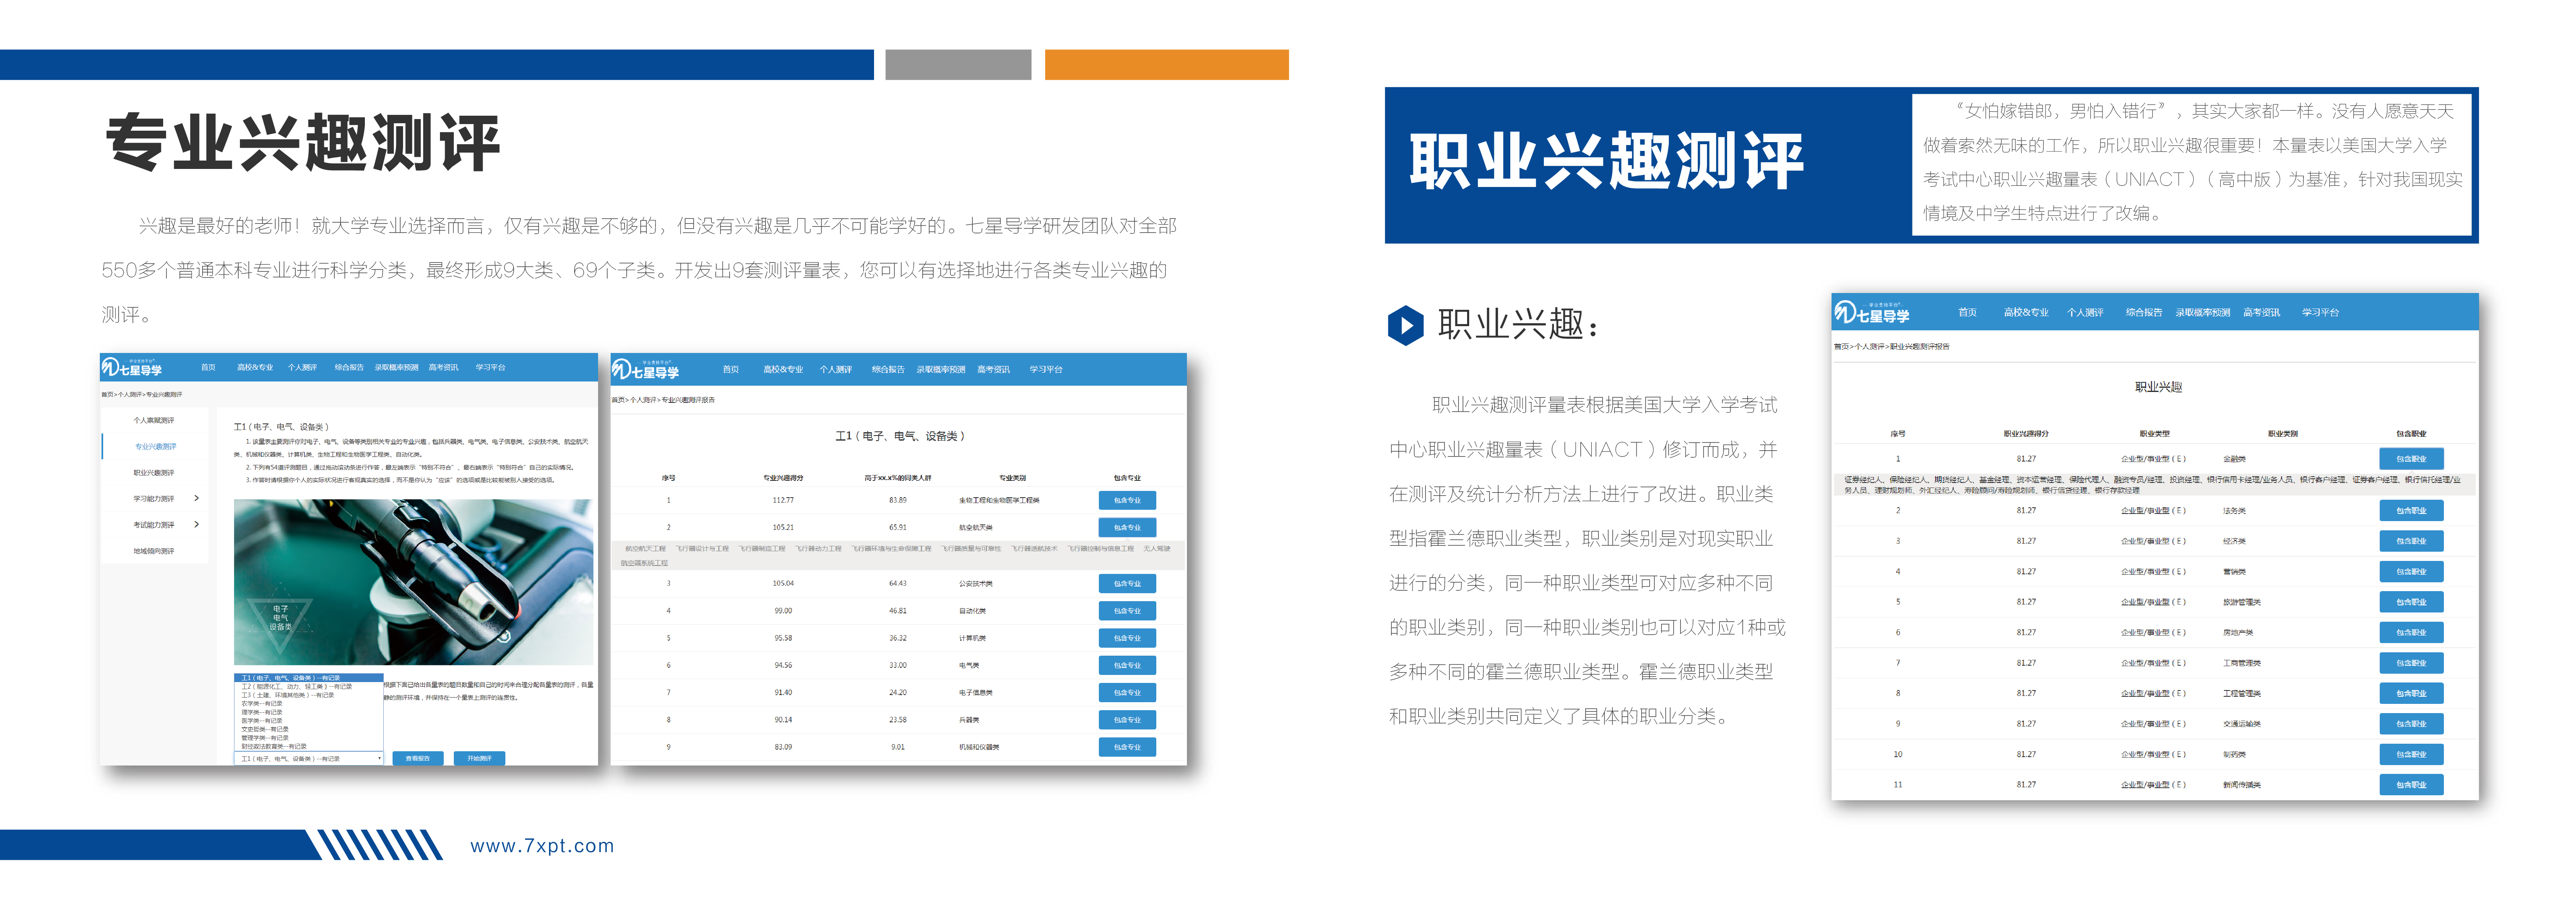Click 飞行器设计与工程 in expanded major list
This screenshot has width=2576, height=916.
coord(702,549)
